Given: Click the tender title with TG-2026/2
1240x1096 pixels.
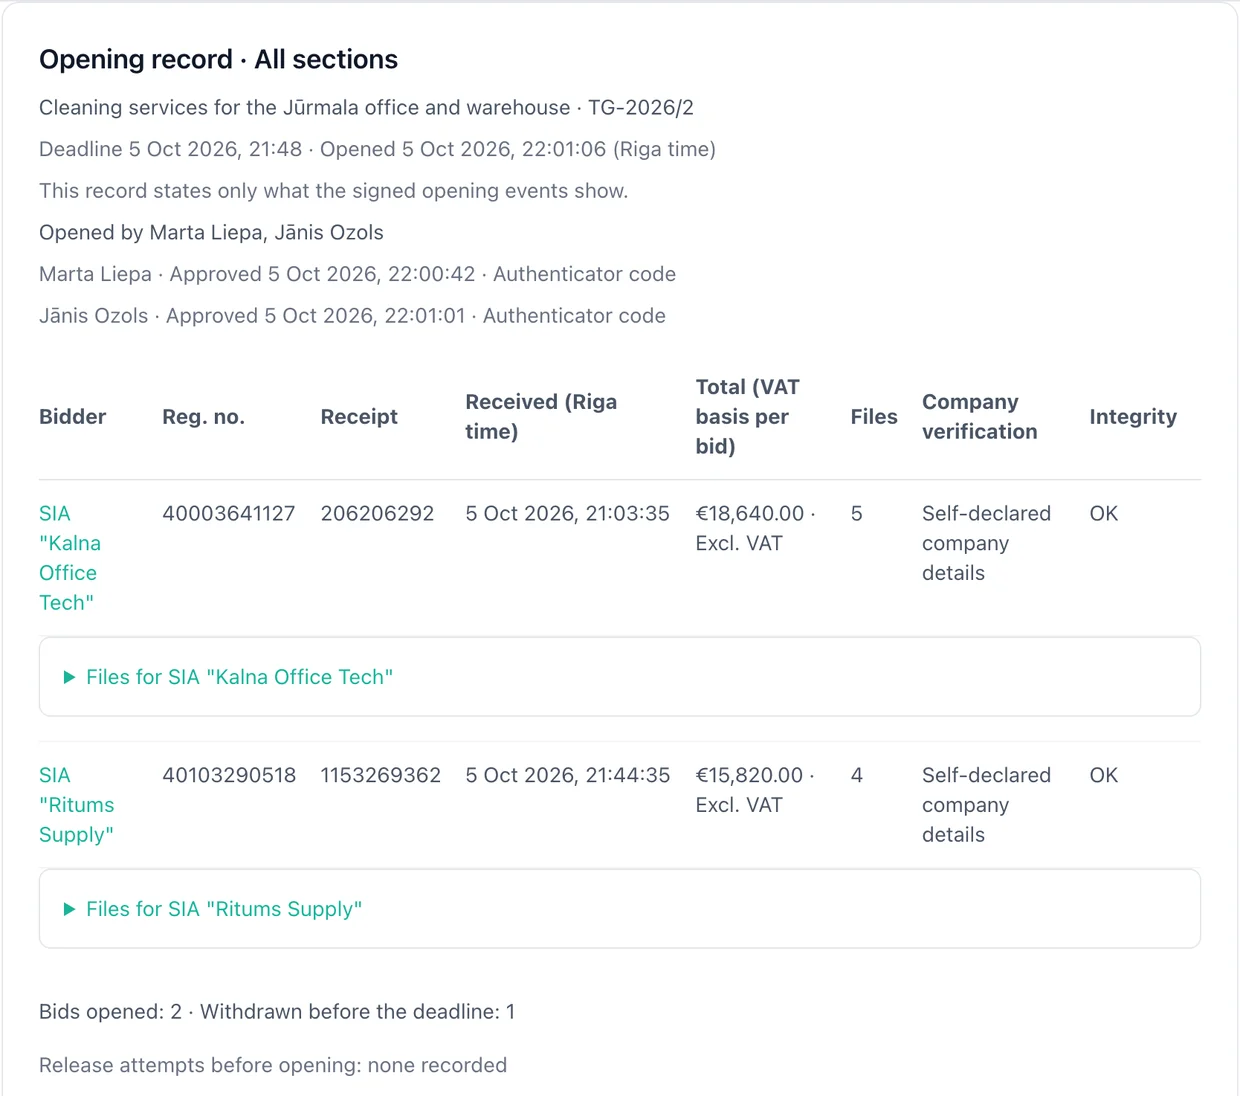Looking at the screenshot, I should tap(366, 108).
